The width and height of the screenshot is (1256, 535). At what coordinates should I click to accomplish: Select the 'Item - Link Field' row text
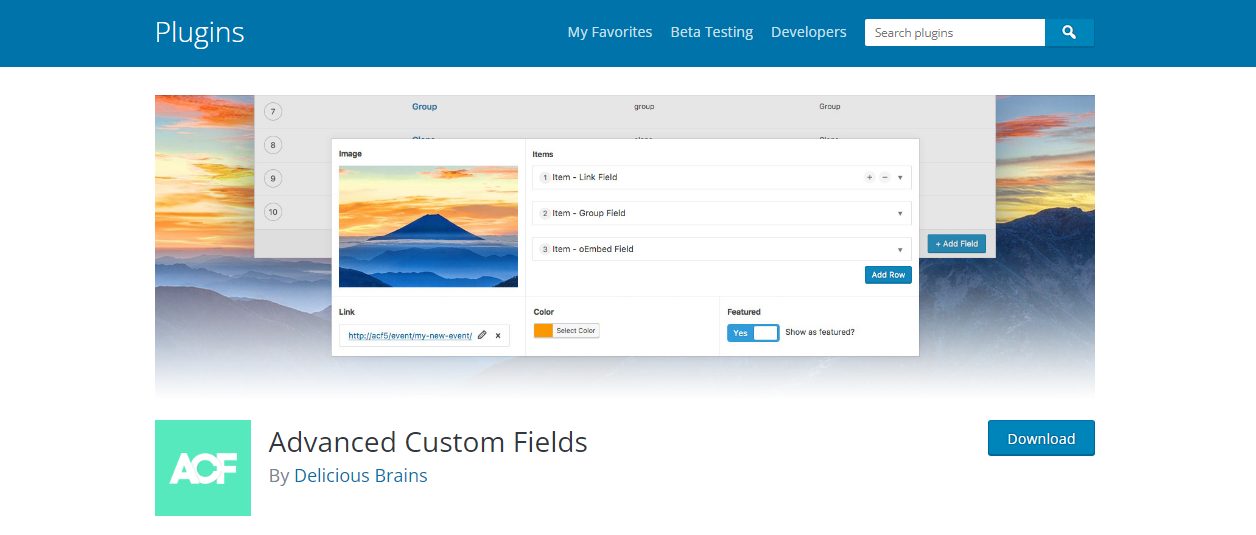[x=585, y=177]
